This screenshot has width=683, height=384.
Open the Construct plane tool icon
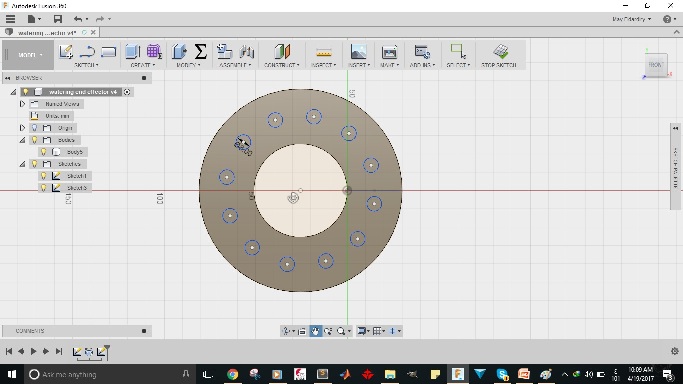pos(282,51)
